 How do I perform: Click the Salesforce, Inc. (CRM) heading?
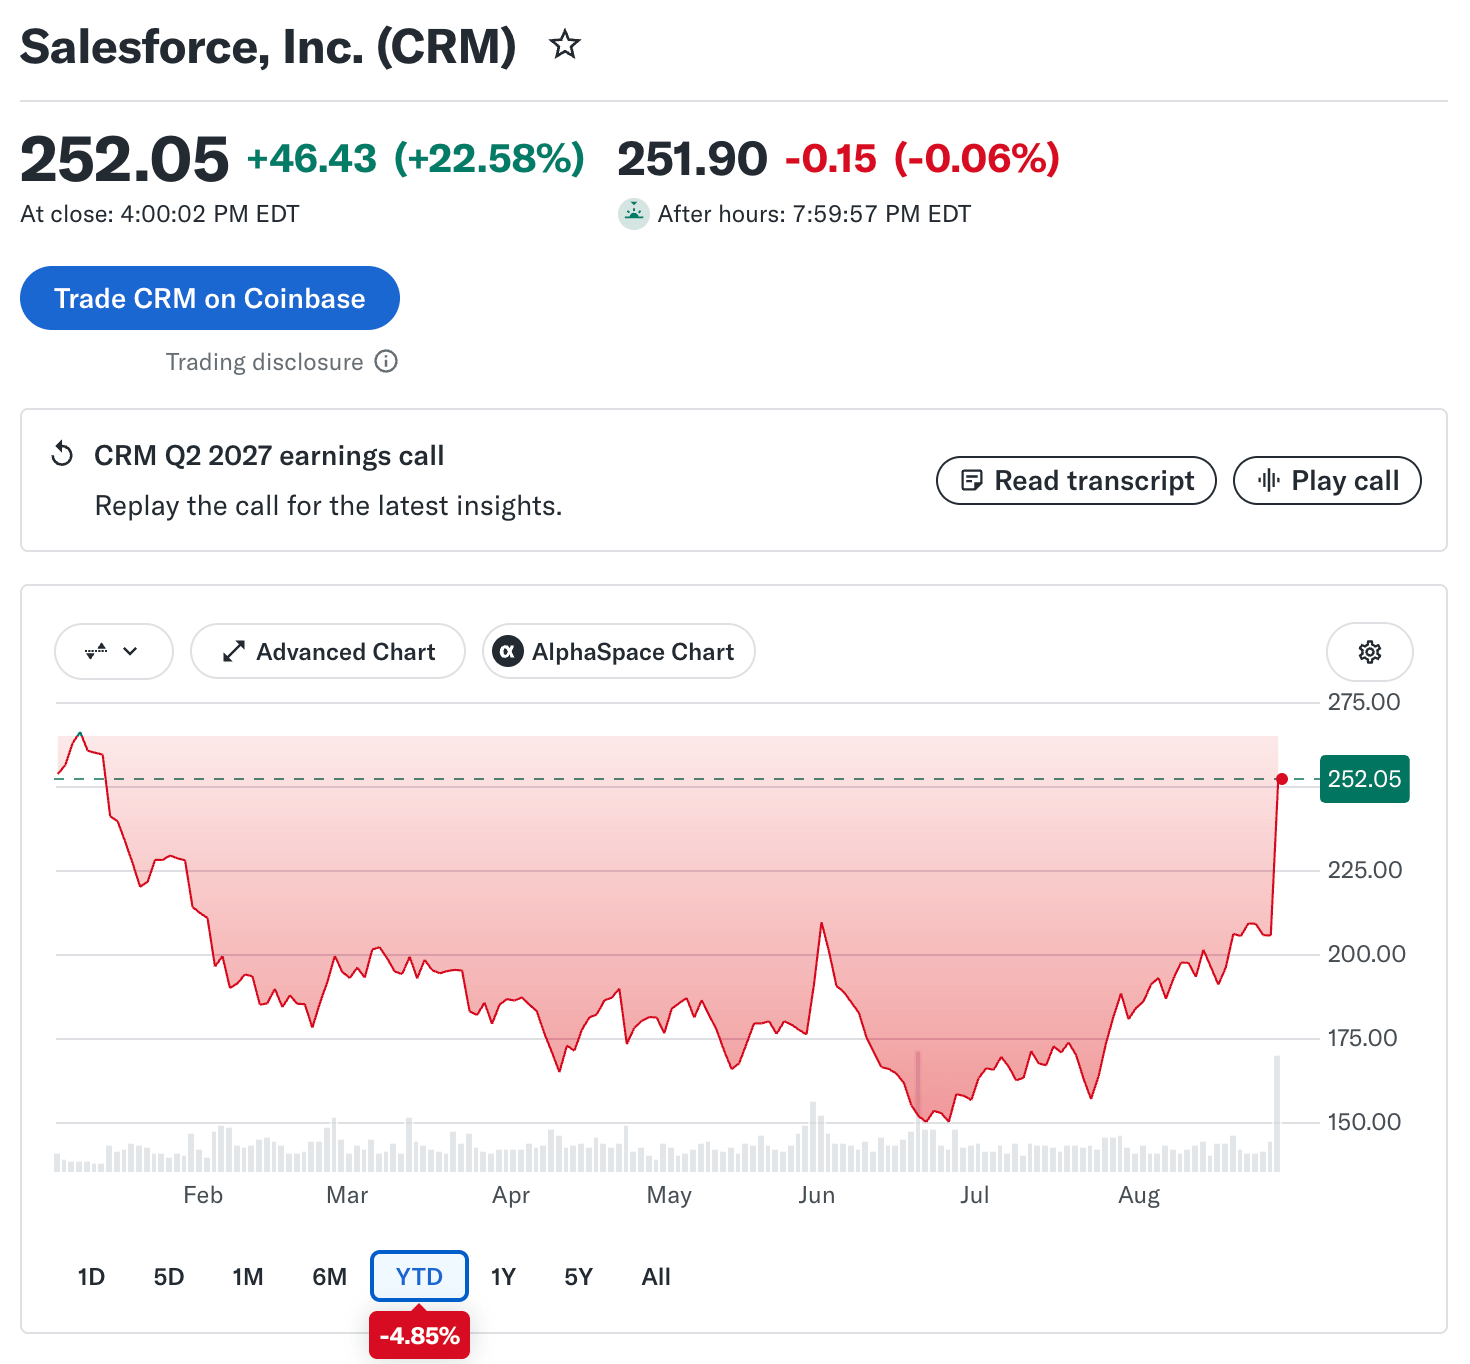tap(268, 47)
